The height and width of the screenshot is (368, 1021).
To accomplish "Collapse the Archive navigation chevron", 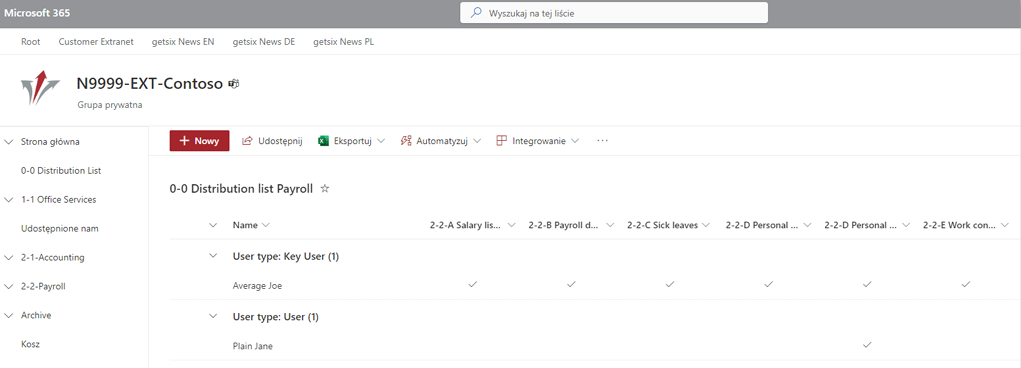I will pyautogui.click(x=8, y=315).
